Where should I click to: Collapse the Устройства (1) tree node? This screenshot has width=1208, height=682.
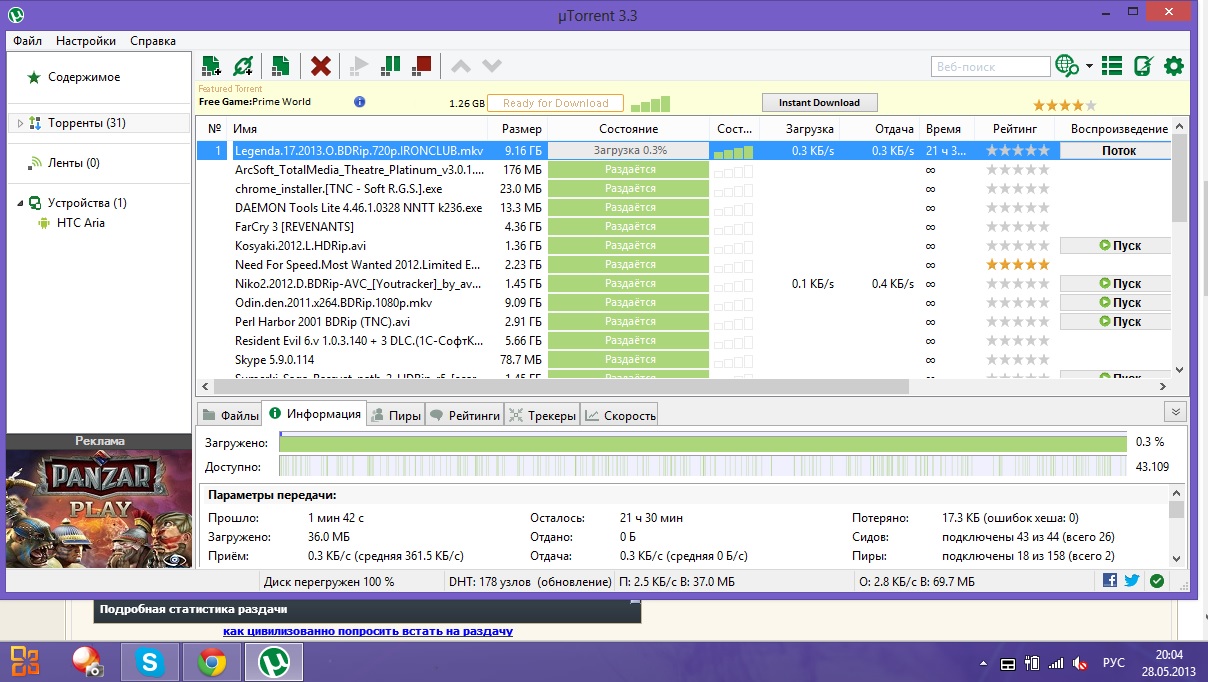point(21,203)
